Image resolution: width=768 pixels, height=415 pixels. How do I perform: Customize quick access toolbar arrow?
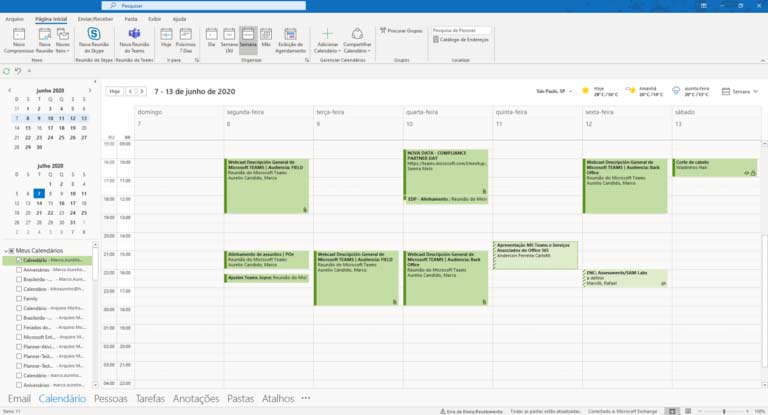29,71
